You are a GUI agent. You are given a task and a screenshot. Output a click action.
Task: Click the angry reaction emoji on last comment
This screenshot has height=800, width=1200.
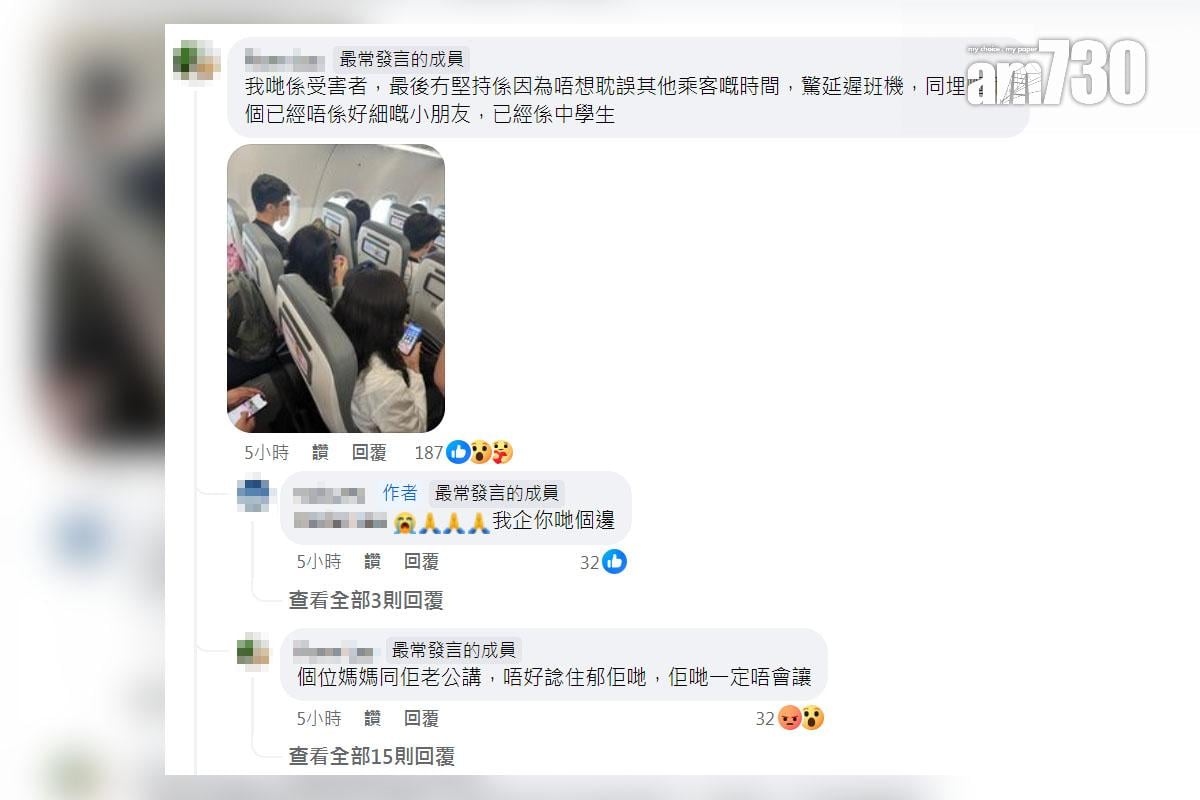click(790, 718)
